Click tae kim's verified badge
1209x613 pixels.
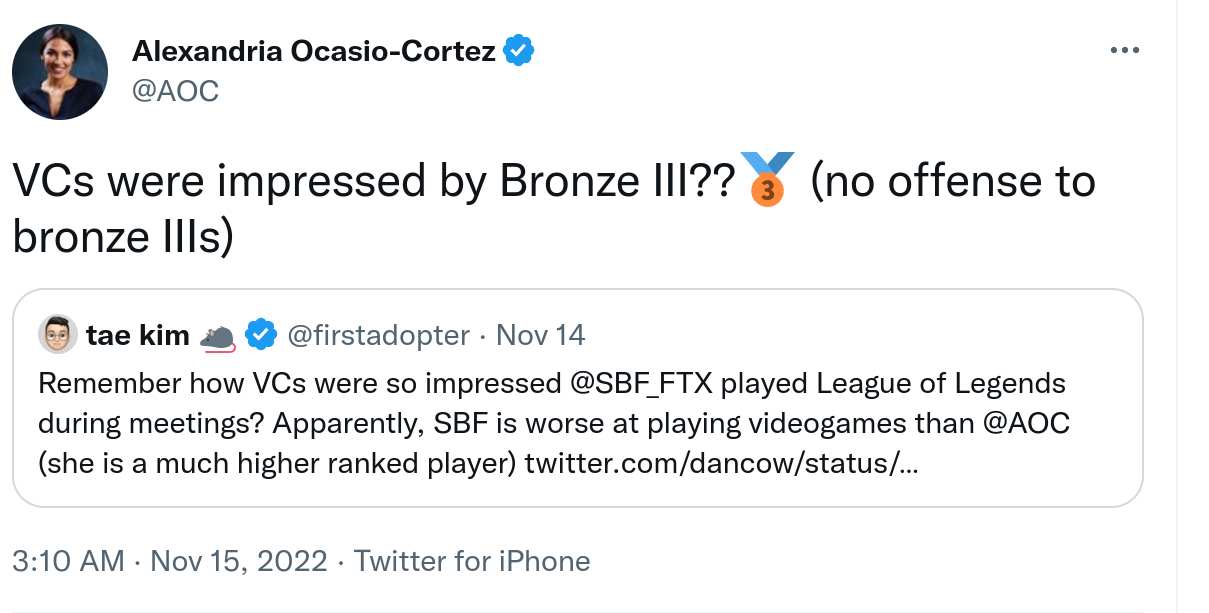coord(261,336)
